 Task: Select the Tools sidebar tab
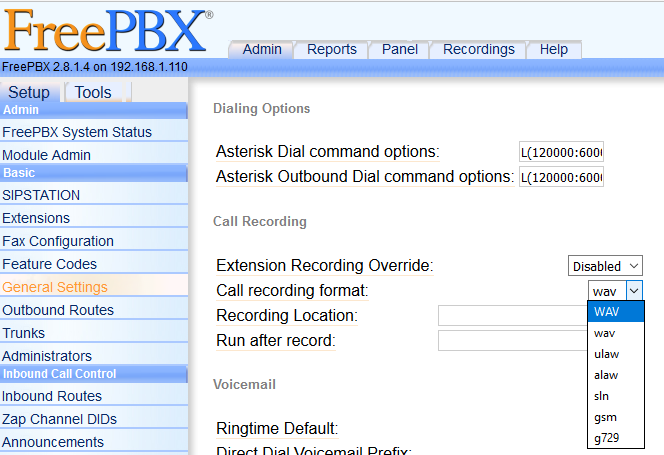(x=93, y=92)
